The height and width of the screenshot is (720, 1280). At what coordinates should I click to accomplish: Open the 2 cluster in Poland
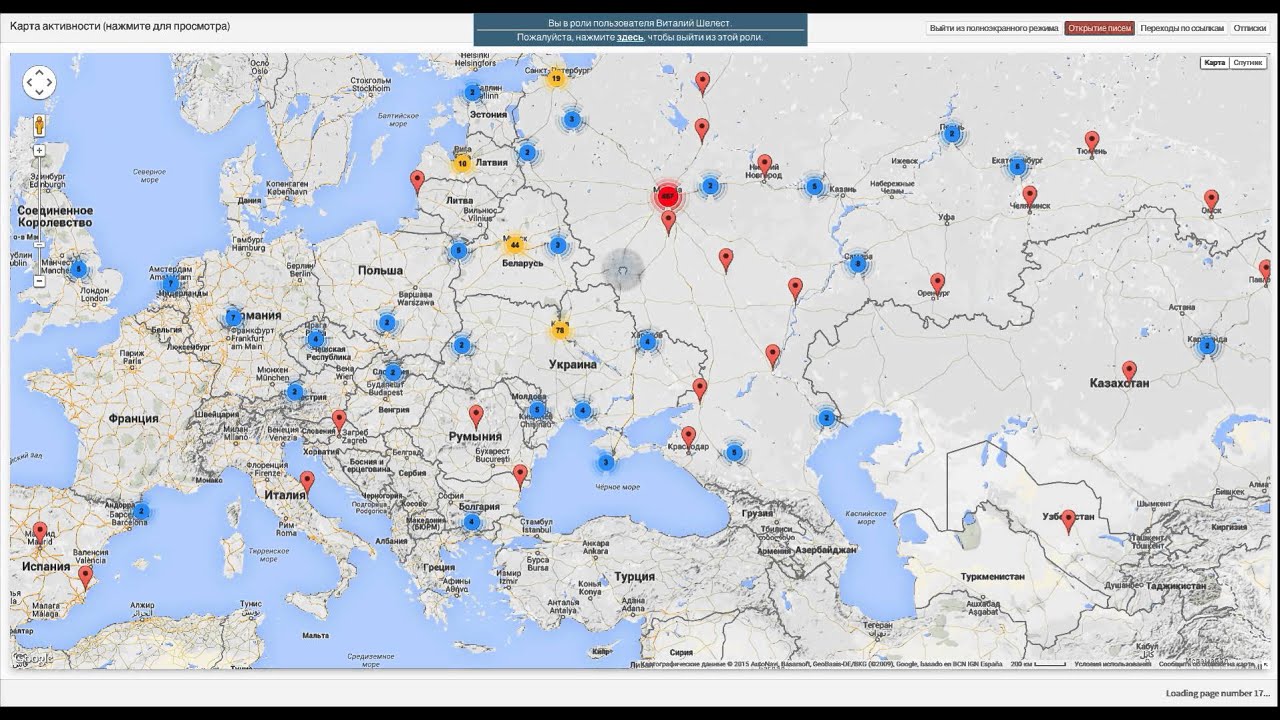tap(386, 322)
